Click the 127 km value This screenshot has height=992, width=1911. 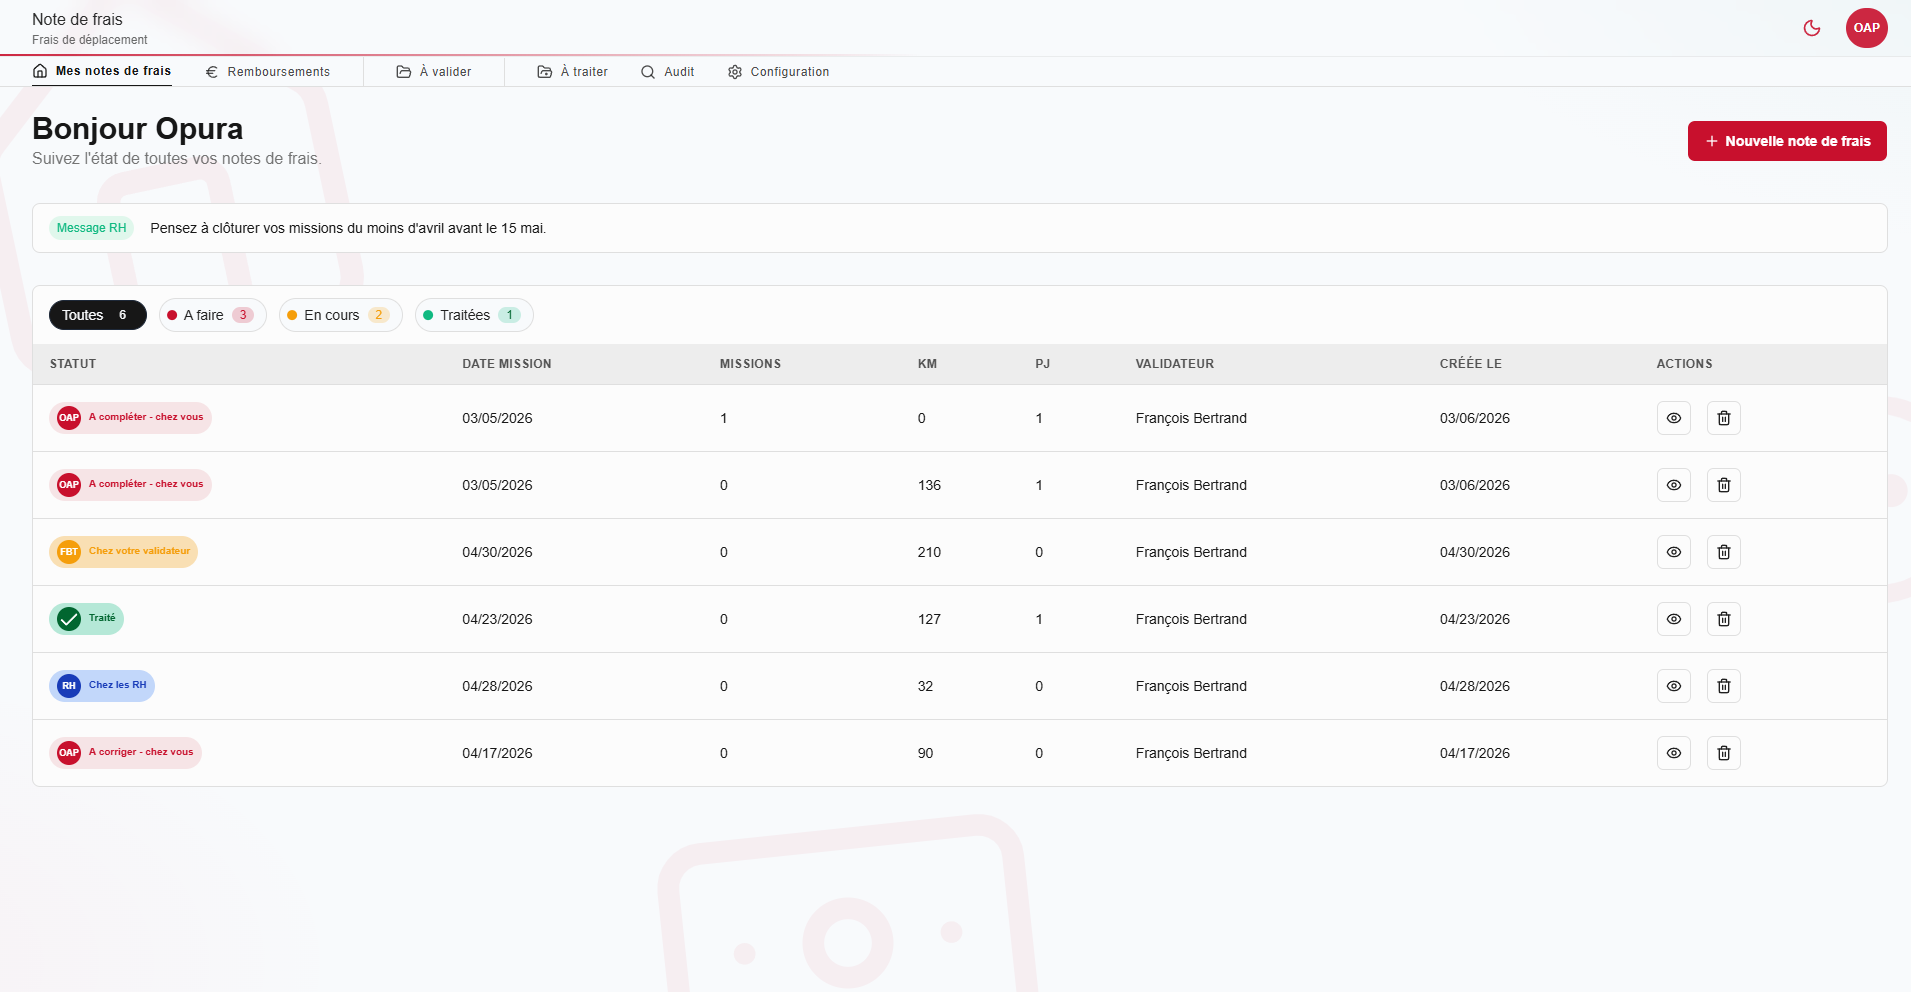929,619
